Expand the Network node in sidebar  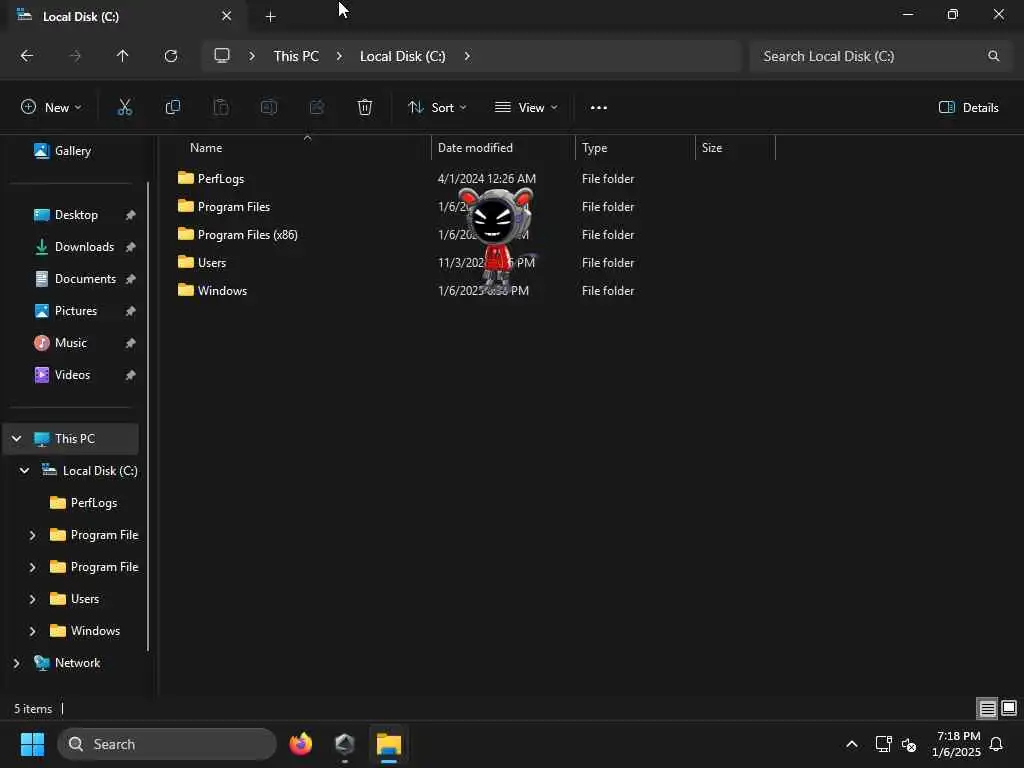coord(16,663)
